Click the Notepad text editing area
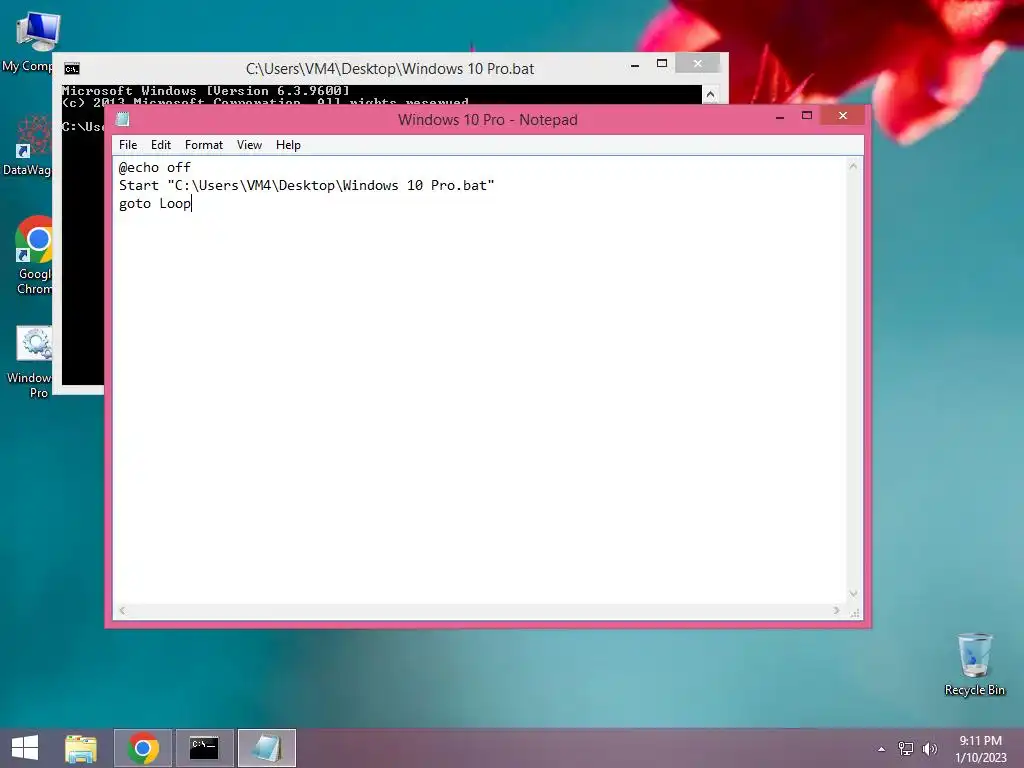 479,380
